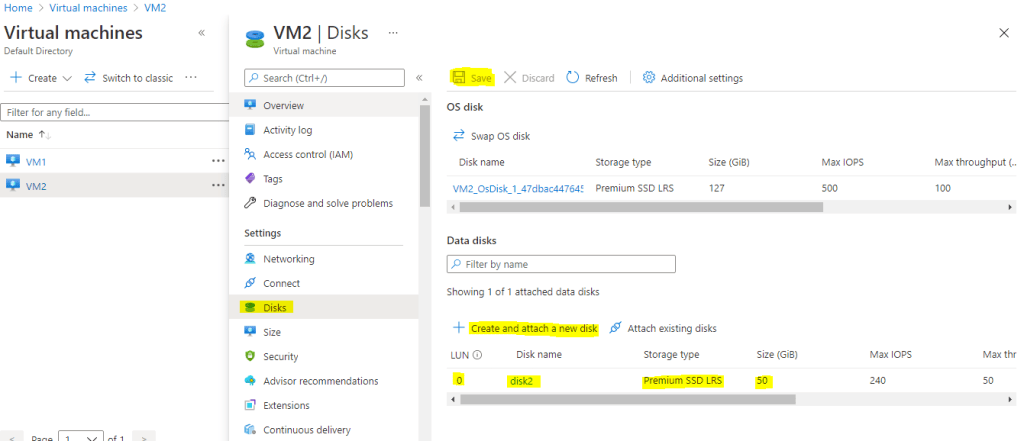Screen dimensions: 1024x441
Task: Open the Create dropdown arrow
Action: click(67, 78)
